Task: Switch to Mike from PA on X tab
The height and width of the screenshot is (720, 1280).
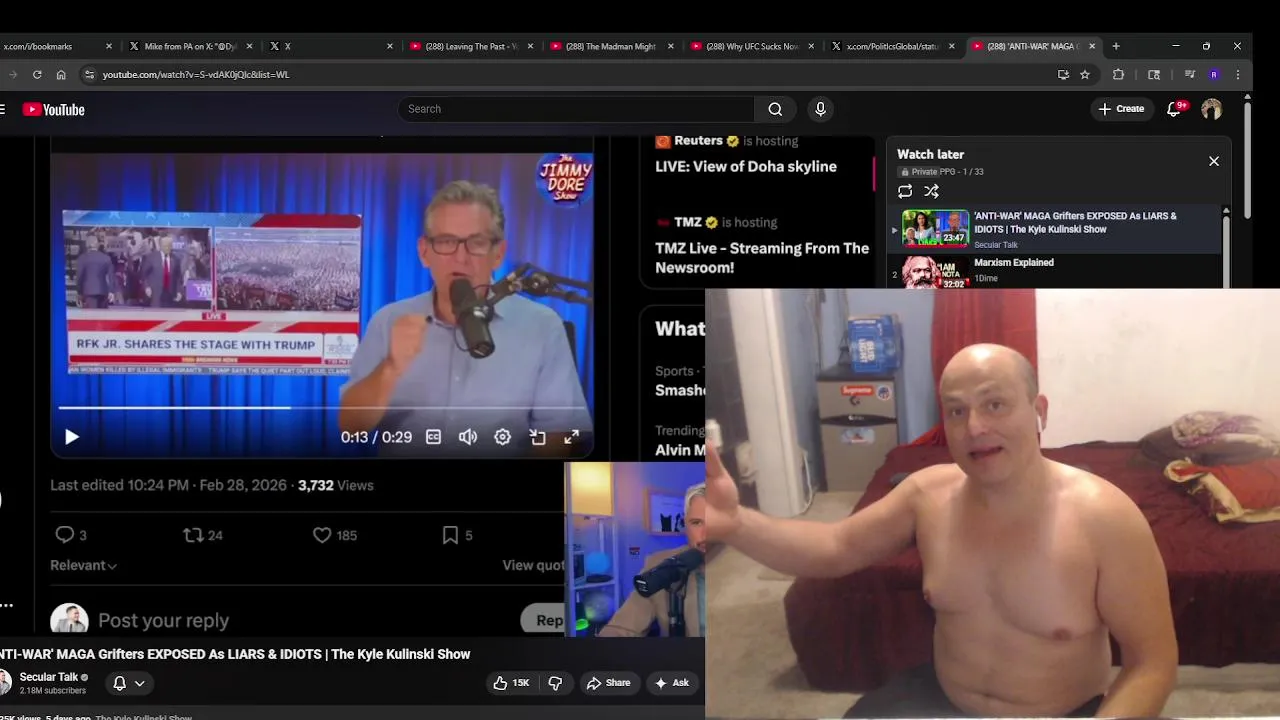Action: pos(190,46)
